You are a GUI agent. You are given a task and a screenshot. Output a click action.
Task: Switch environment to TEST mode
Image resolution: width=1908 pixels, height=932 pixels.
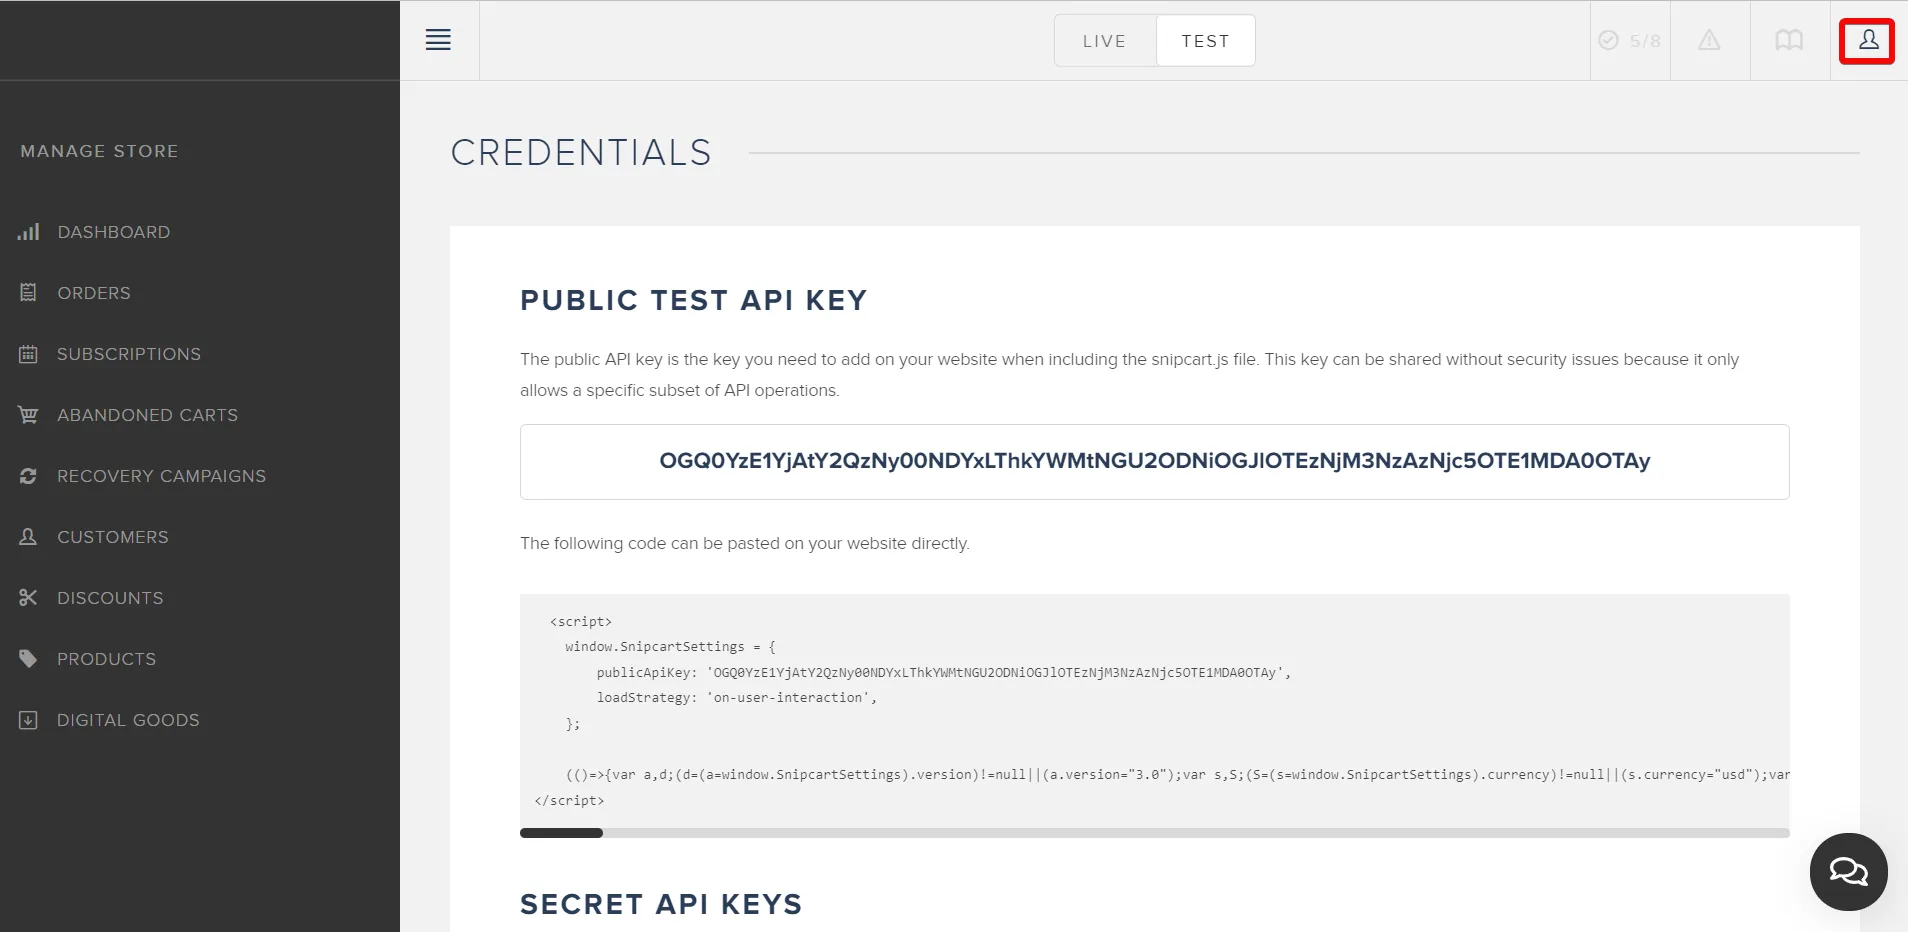tap(1205, 41)
